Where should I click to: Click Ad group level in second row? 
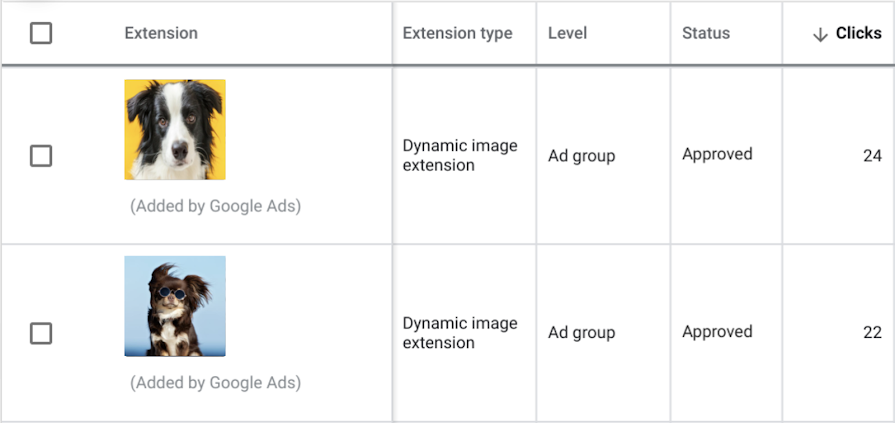point(581,333)
